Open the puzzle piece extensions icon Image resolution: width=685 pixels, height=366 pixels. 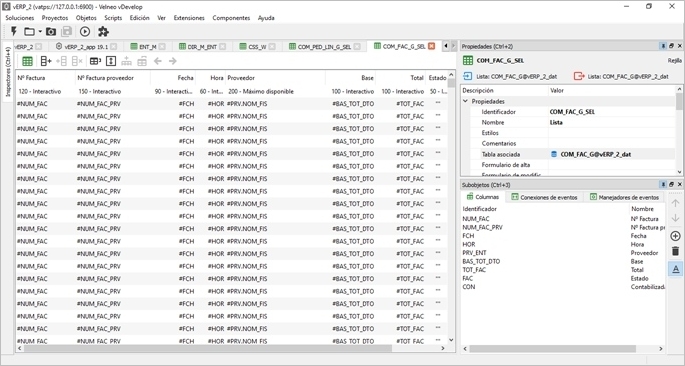[103, 31]
